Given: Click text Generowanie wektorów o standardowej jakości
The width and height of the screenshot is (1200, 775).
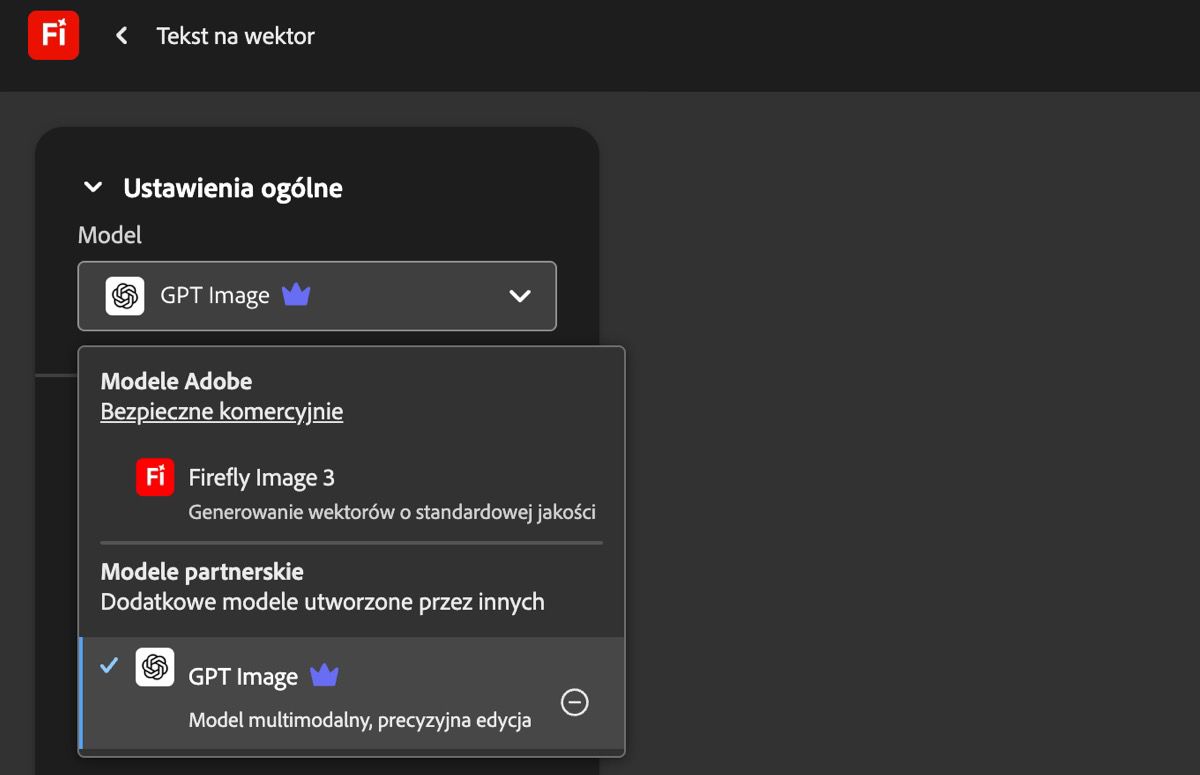Looking at the screenshot, I should (392, 513).
